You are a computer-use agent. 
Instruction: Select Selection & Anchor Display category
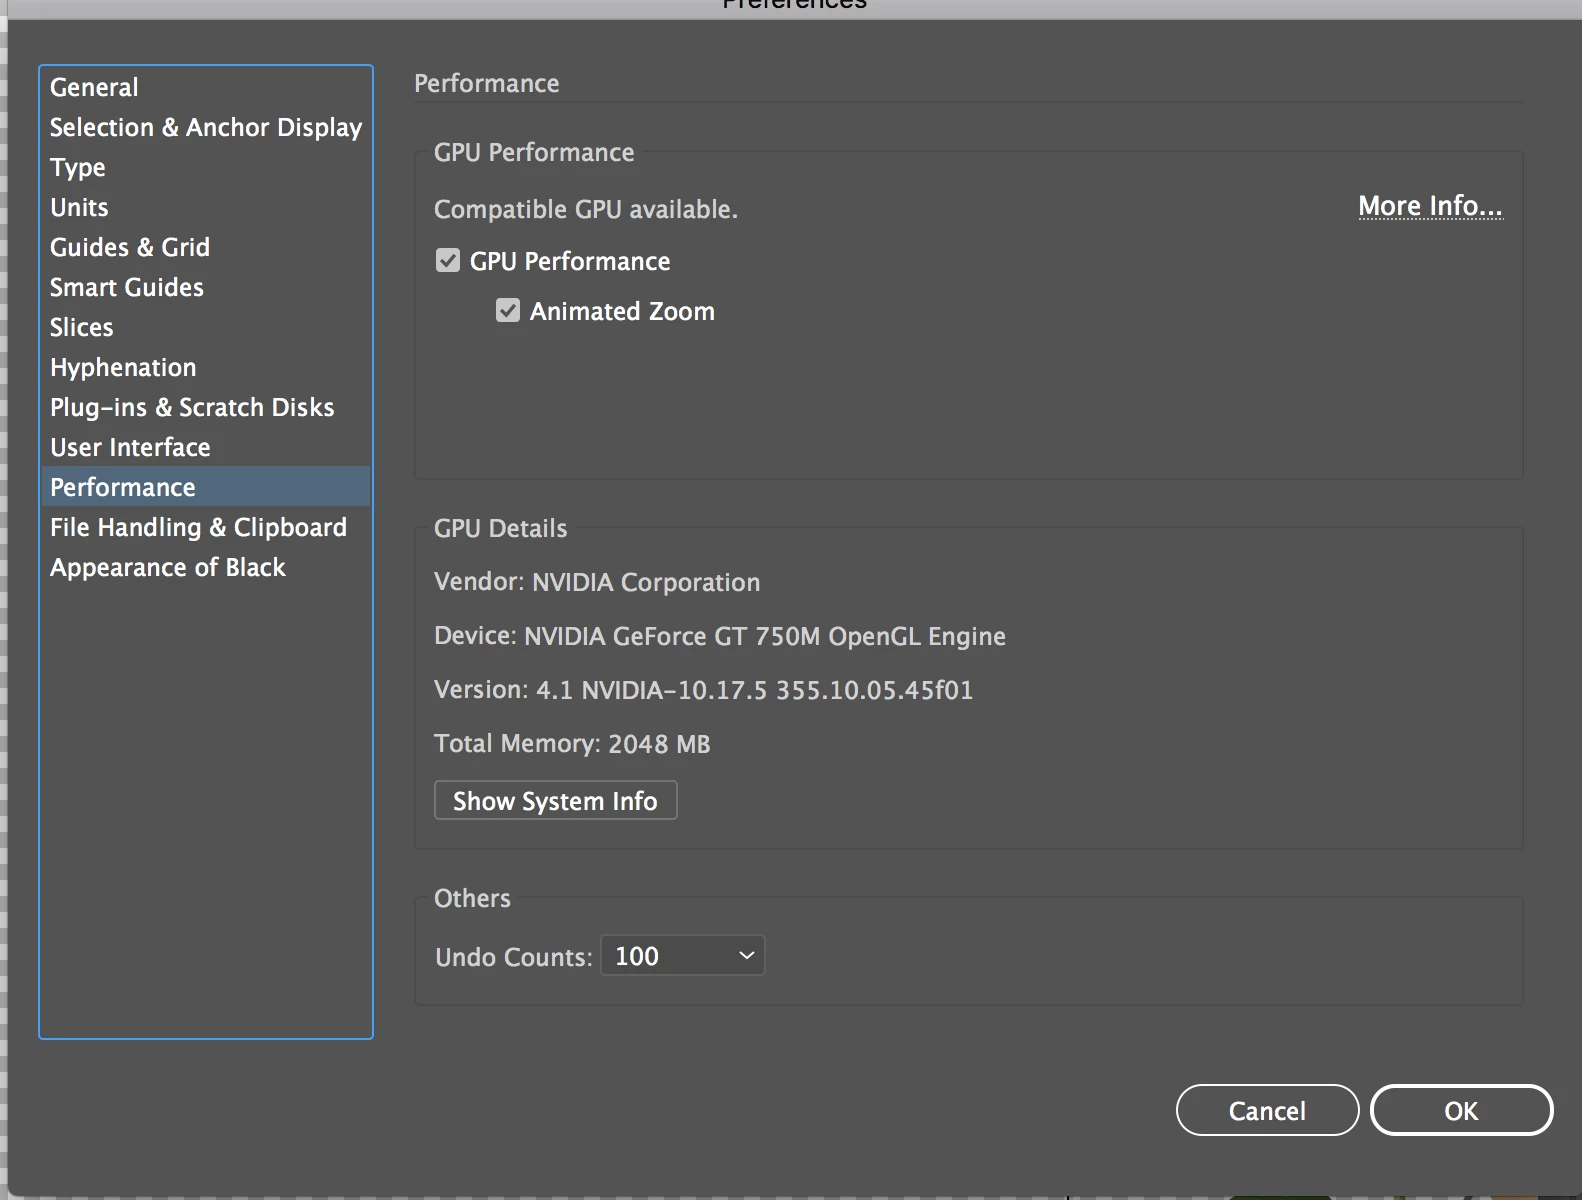click(x=206, y=127)
